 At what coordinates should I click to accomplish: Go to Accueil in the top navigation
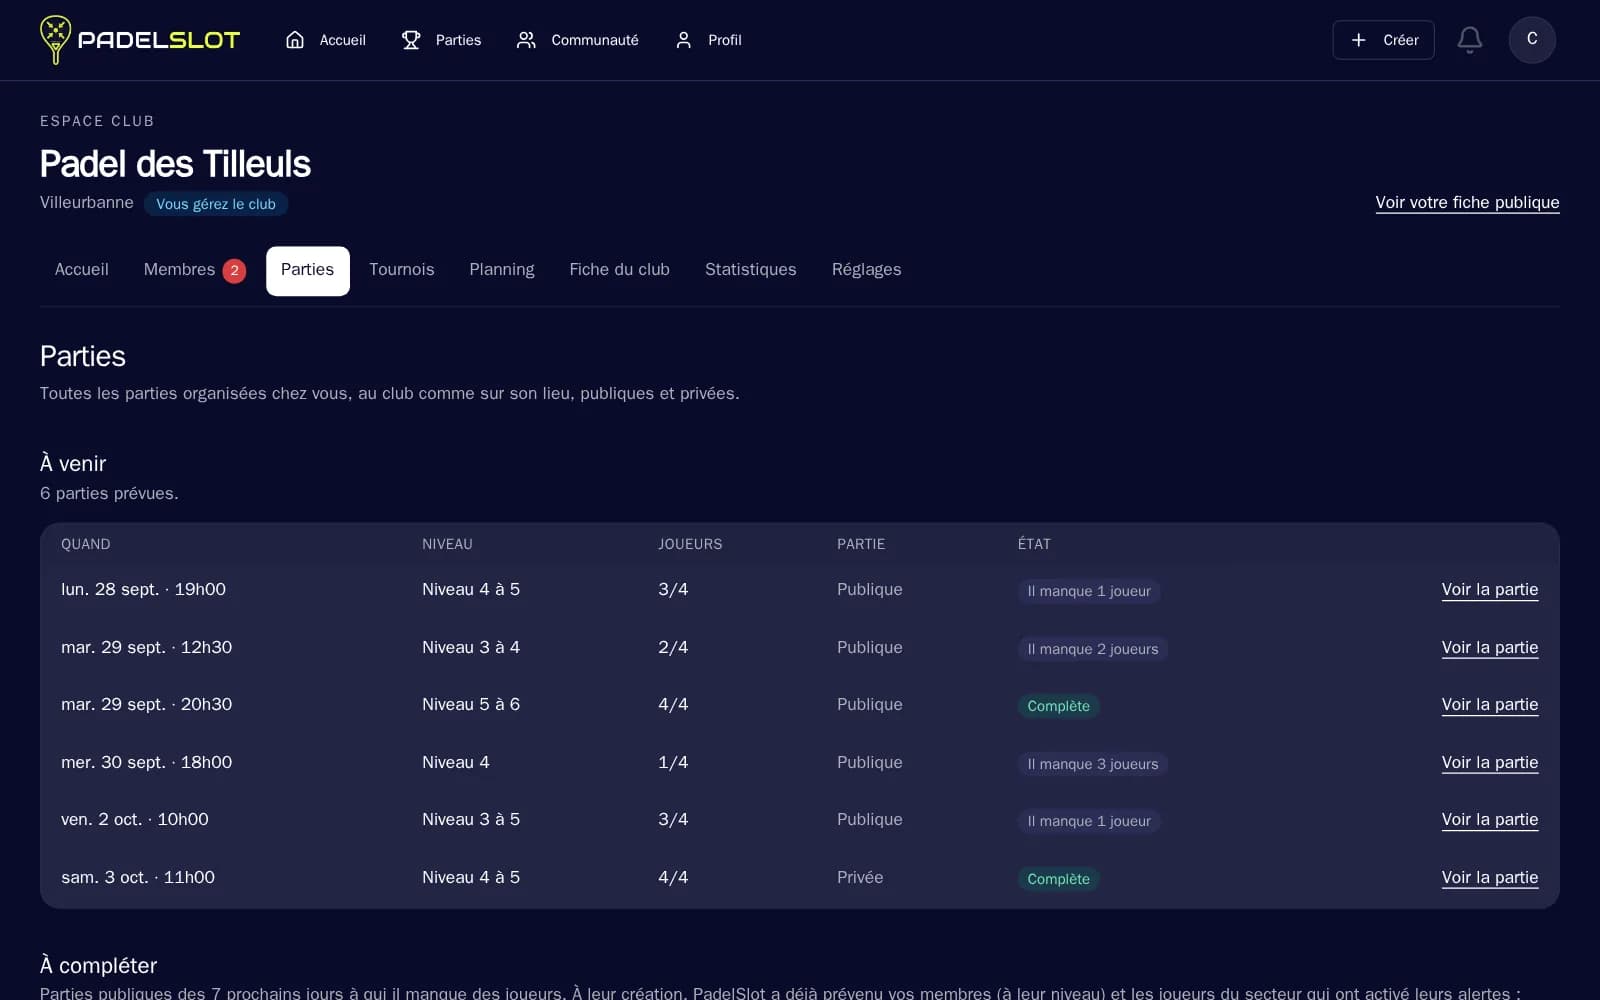pos(326,40)
